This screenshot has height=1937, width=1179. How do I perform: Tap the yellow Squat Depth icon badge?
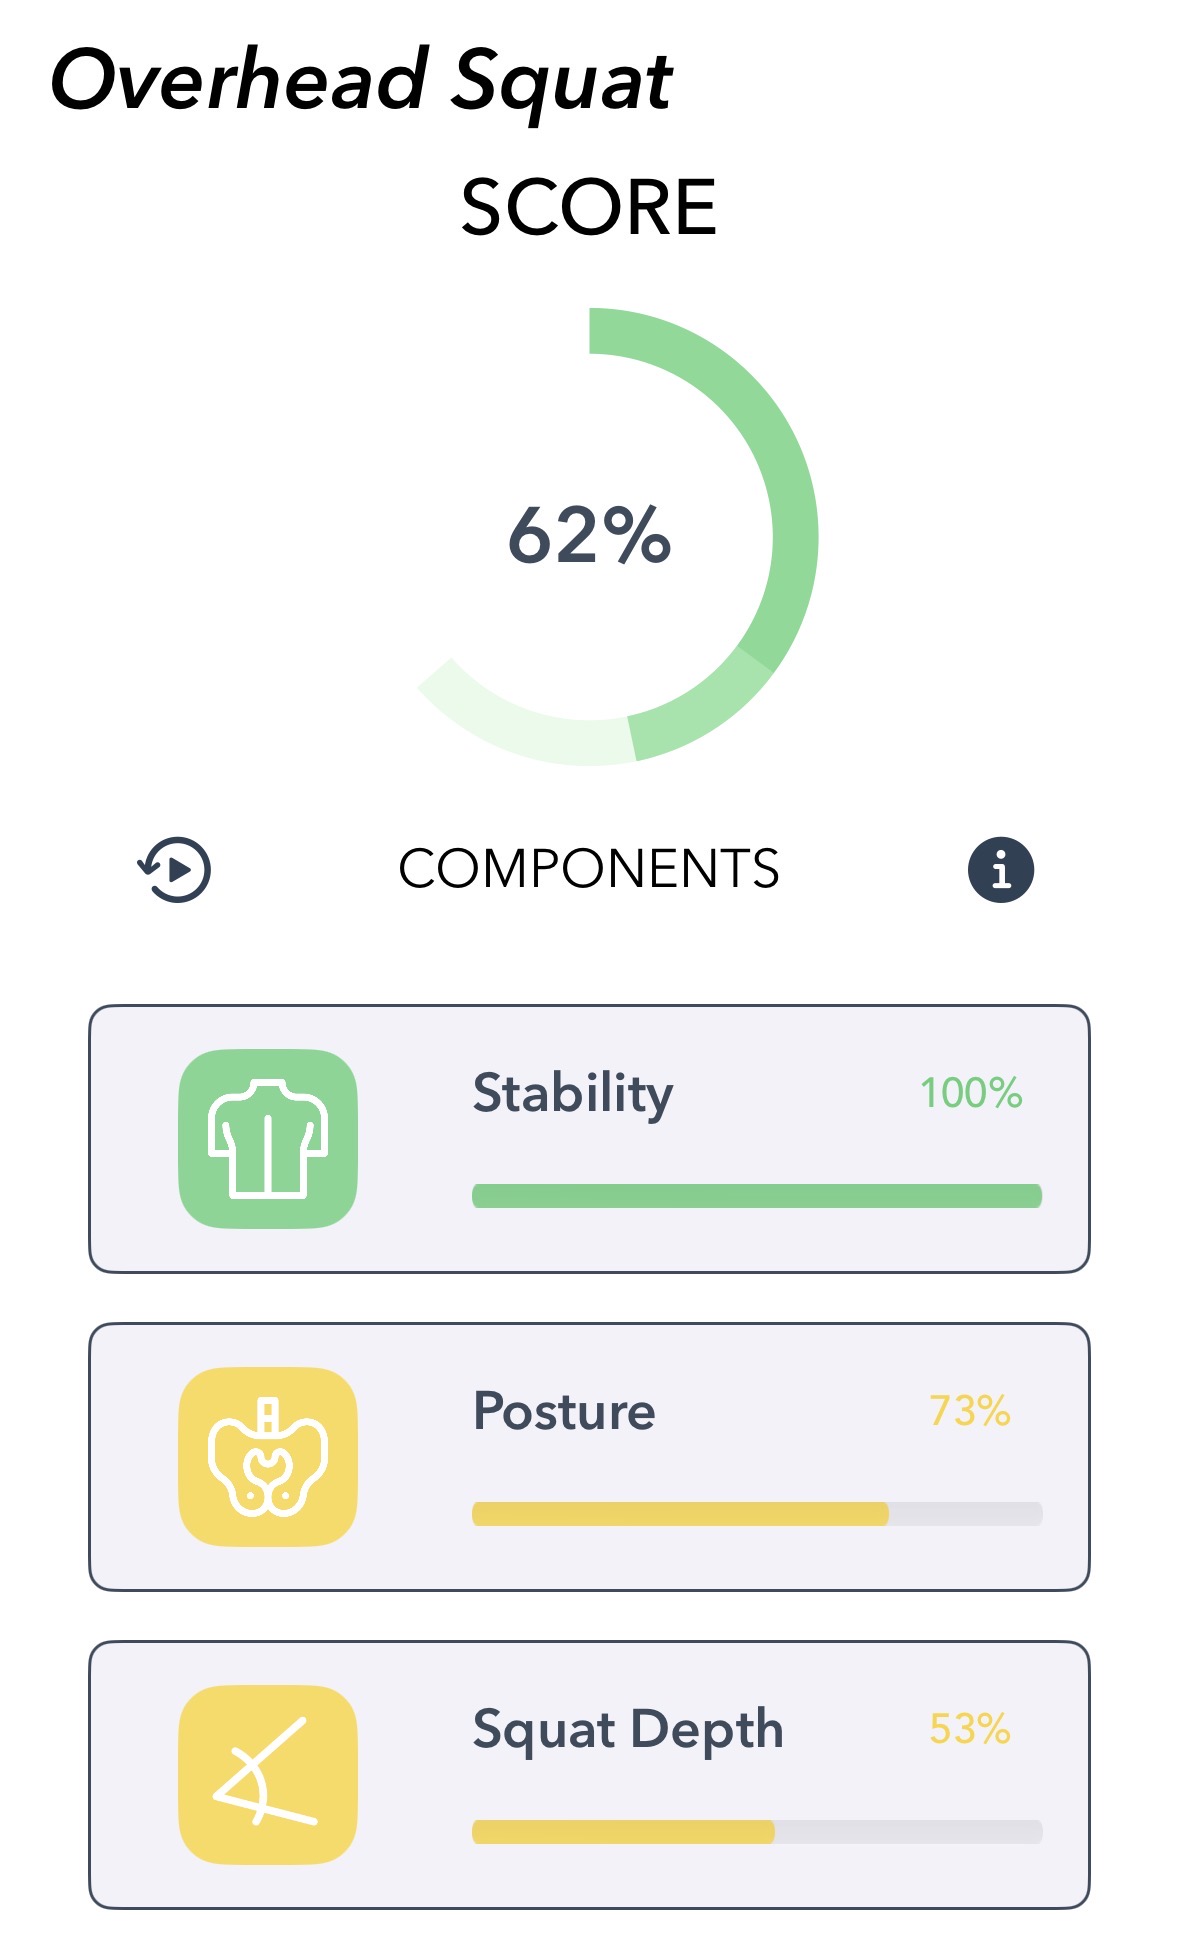pos(267,1778)
